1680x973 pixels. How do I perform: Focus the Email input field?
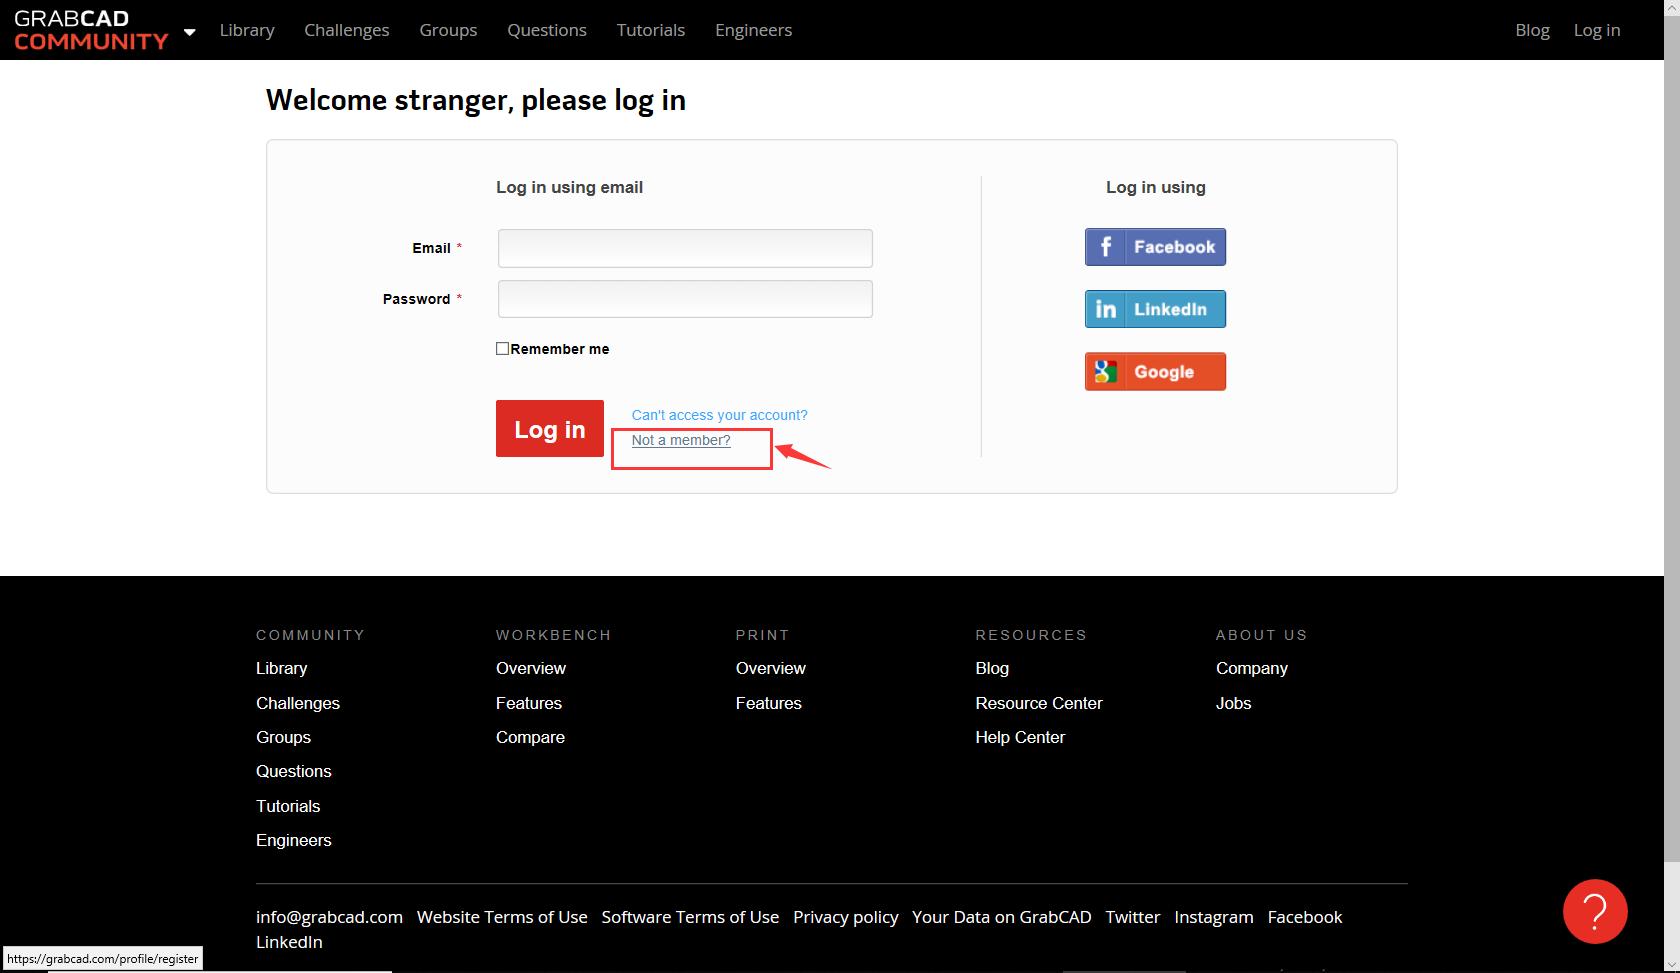(685, 248)
